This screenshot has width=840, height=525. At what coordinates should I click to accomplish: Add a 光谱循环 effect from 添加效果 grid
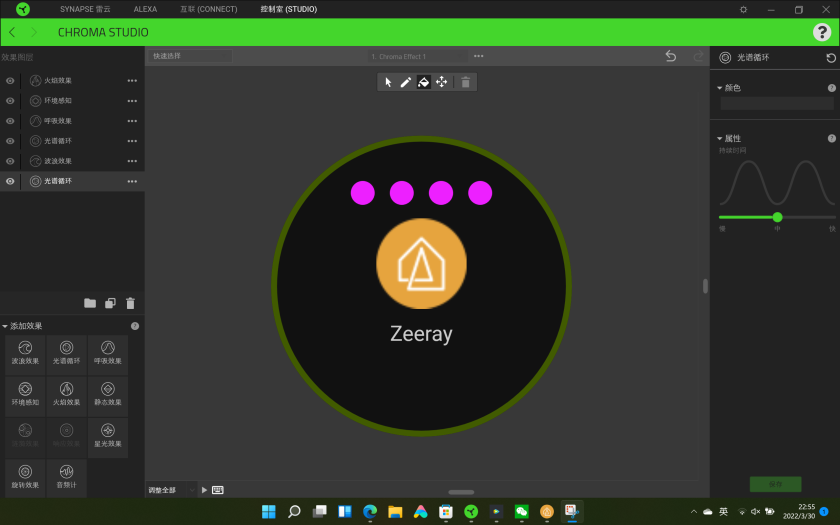[x=66, y=354]
